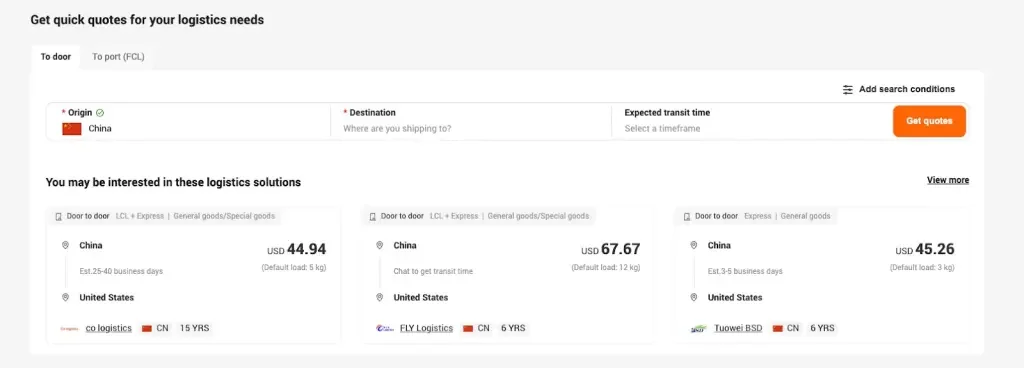
Task: Click the Door to door icon in USD 45.26 card
Action: point(687,216)
